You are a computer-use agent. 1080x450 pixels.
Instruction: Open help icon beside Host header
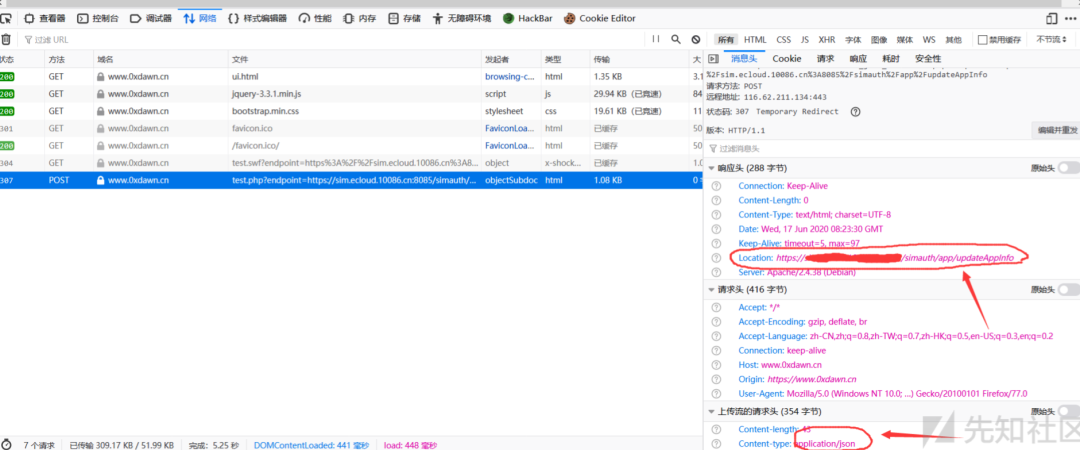click(716, 365)
